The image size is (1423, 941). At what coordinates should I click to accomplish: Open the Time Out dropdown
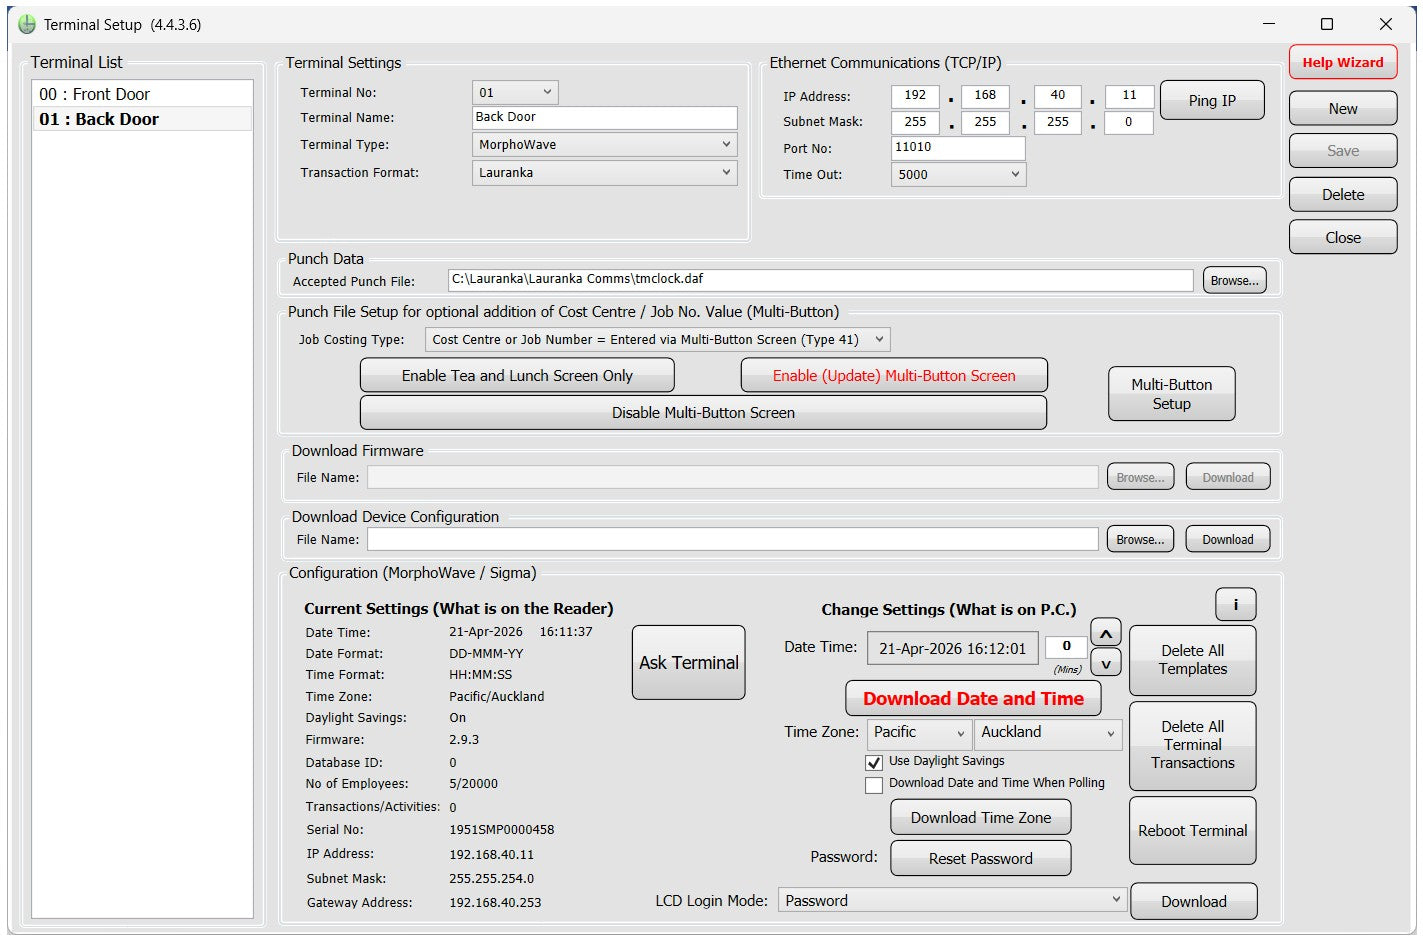(958, 175)
